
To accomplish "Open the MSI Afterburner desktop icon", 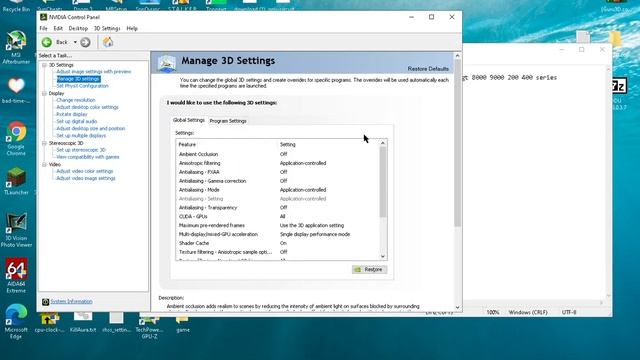I will pyautogui.click(x=16, y=47).
